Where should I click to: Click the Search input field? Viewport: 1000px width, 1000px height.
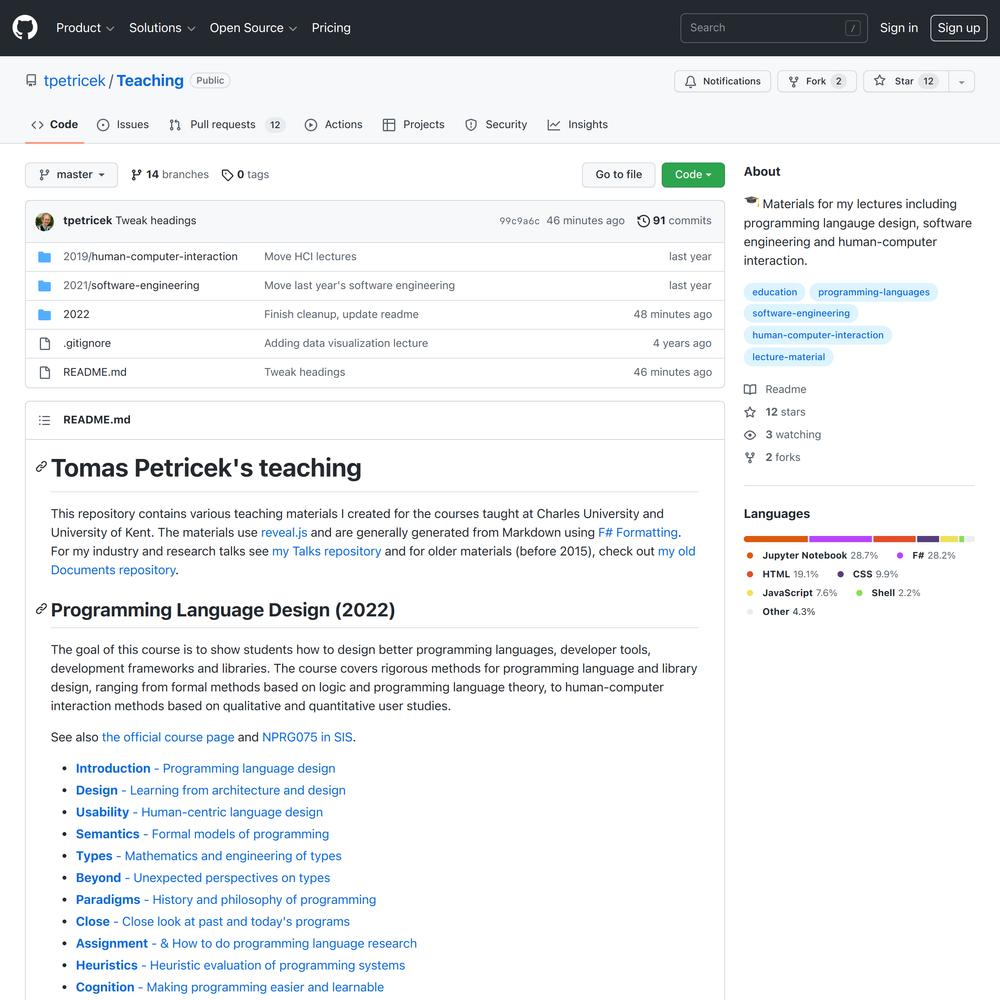pyautogui.click(x=774, y=28)
